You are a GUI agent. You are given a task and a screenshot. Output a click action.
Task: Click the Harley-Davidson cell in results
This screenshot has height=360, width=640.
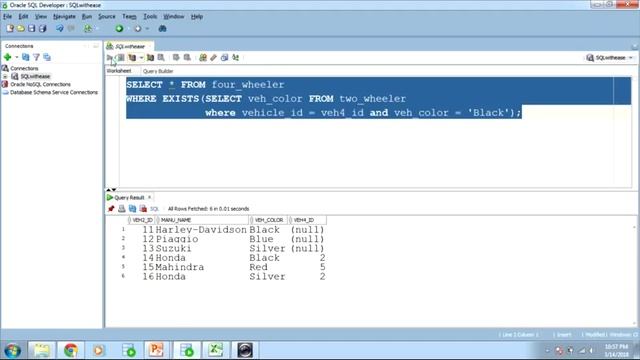pos(201,230)
